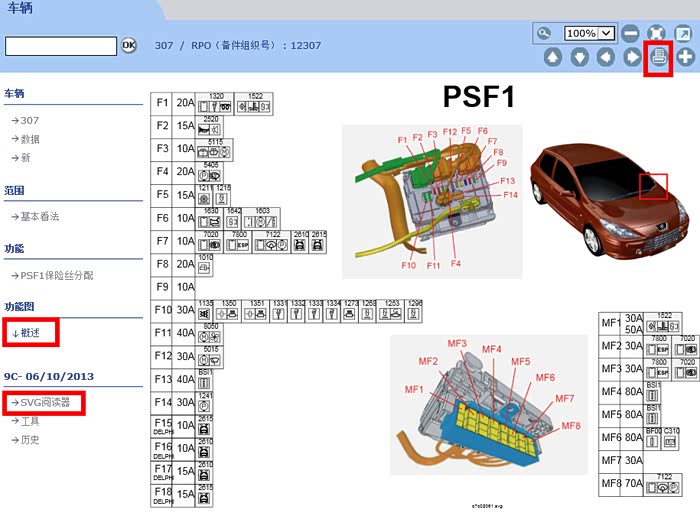Open the SVG阅读器 link
Screen dimensions: 700x516
pos(44,403)
